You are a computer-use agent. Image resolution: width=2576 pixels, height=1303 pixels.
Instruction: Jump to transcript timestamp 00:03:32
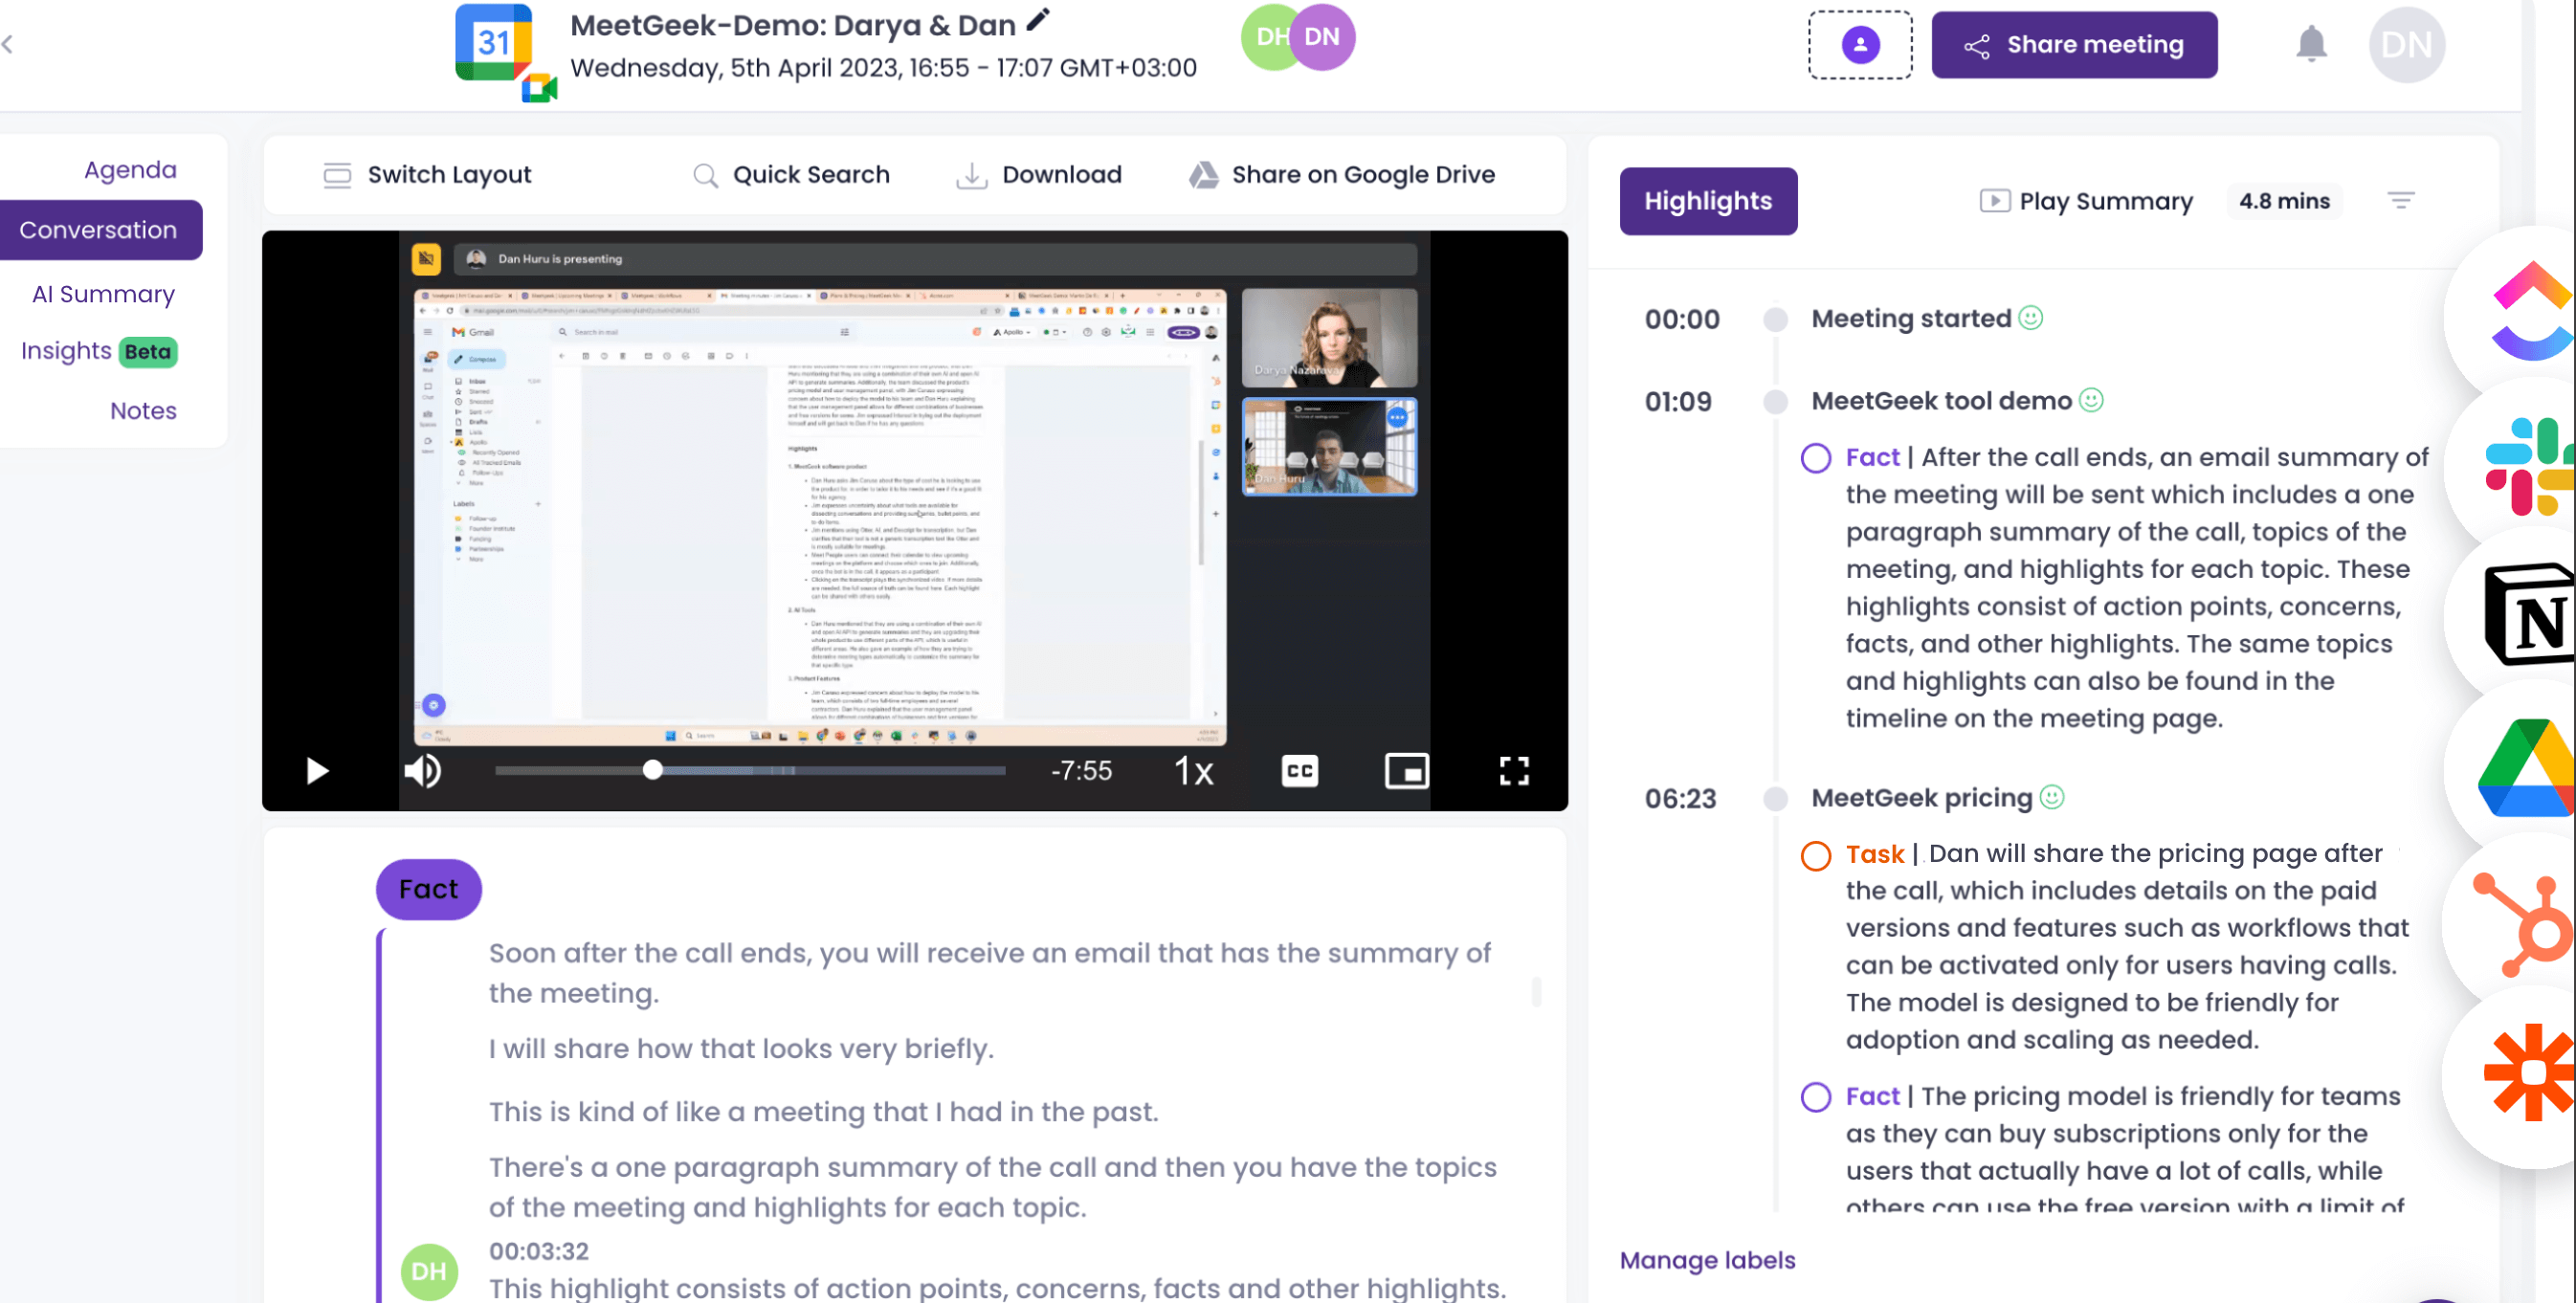point(537,1251)
